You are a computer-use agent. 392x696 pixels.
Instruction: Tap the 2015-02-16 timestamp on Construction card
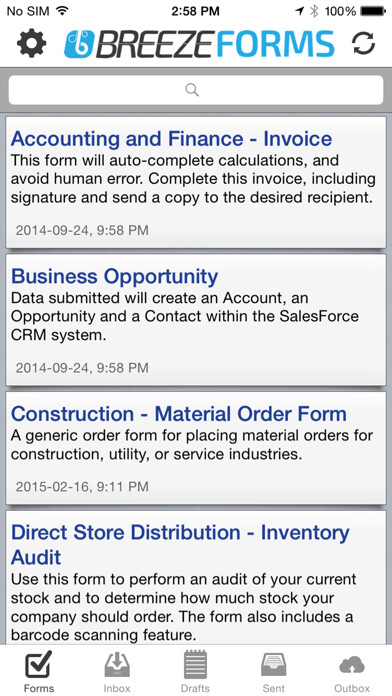pyautogui.click(x=82, y=486)
